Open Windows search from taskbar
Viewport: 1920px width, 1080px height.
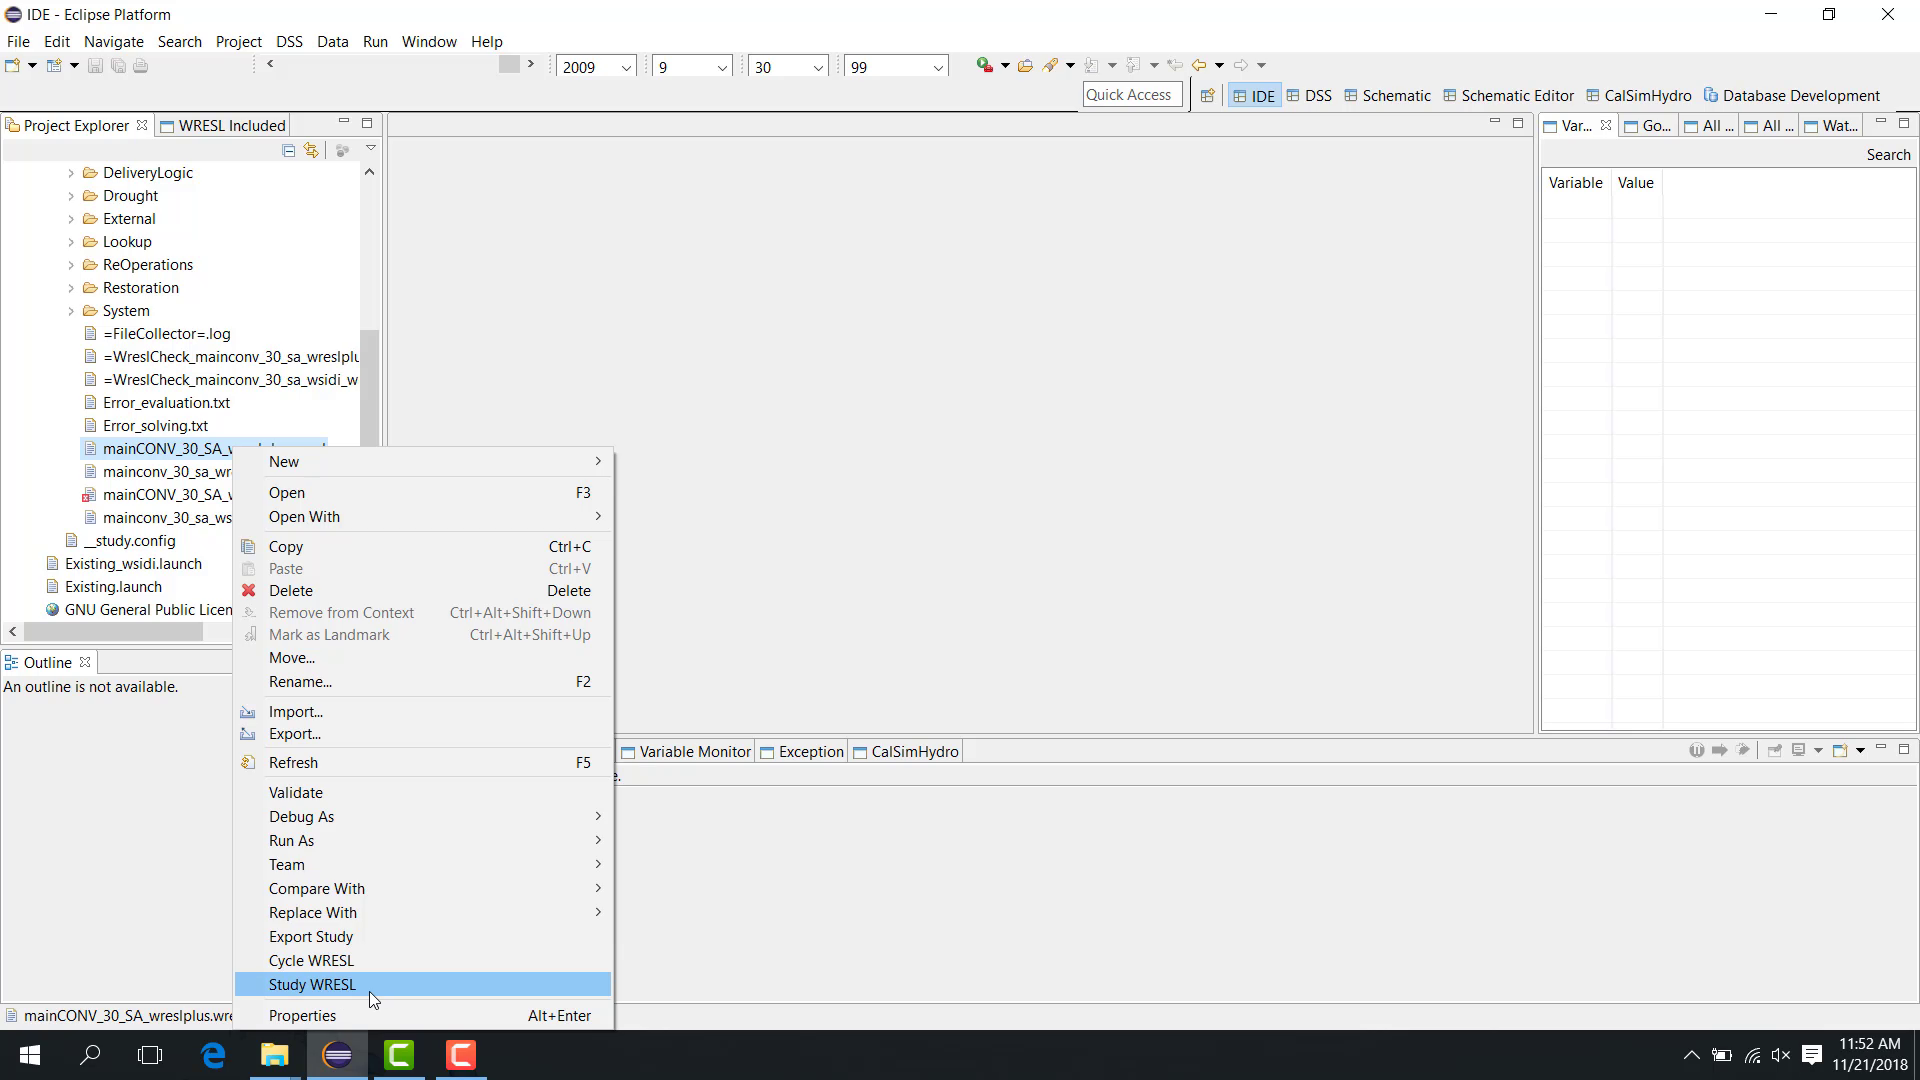tap(90, 1055)
